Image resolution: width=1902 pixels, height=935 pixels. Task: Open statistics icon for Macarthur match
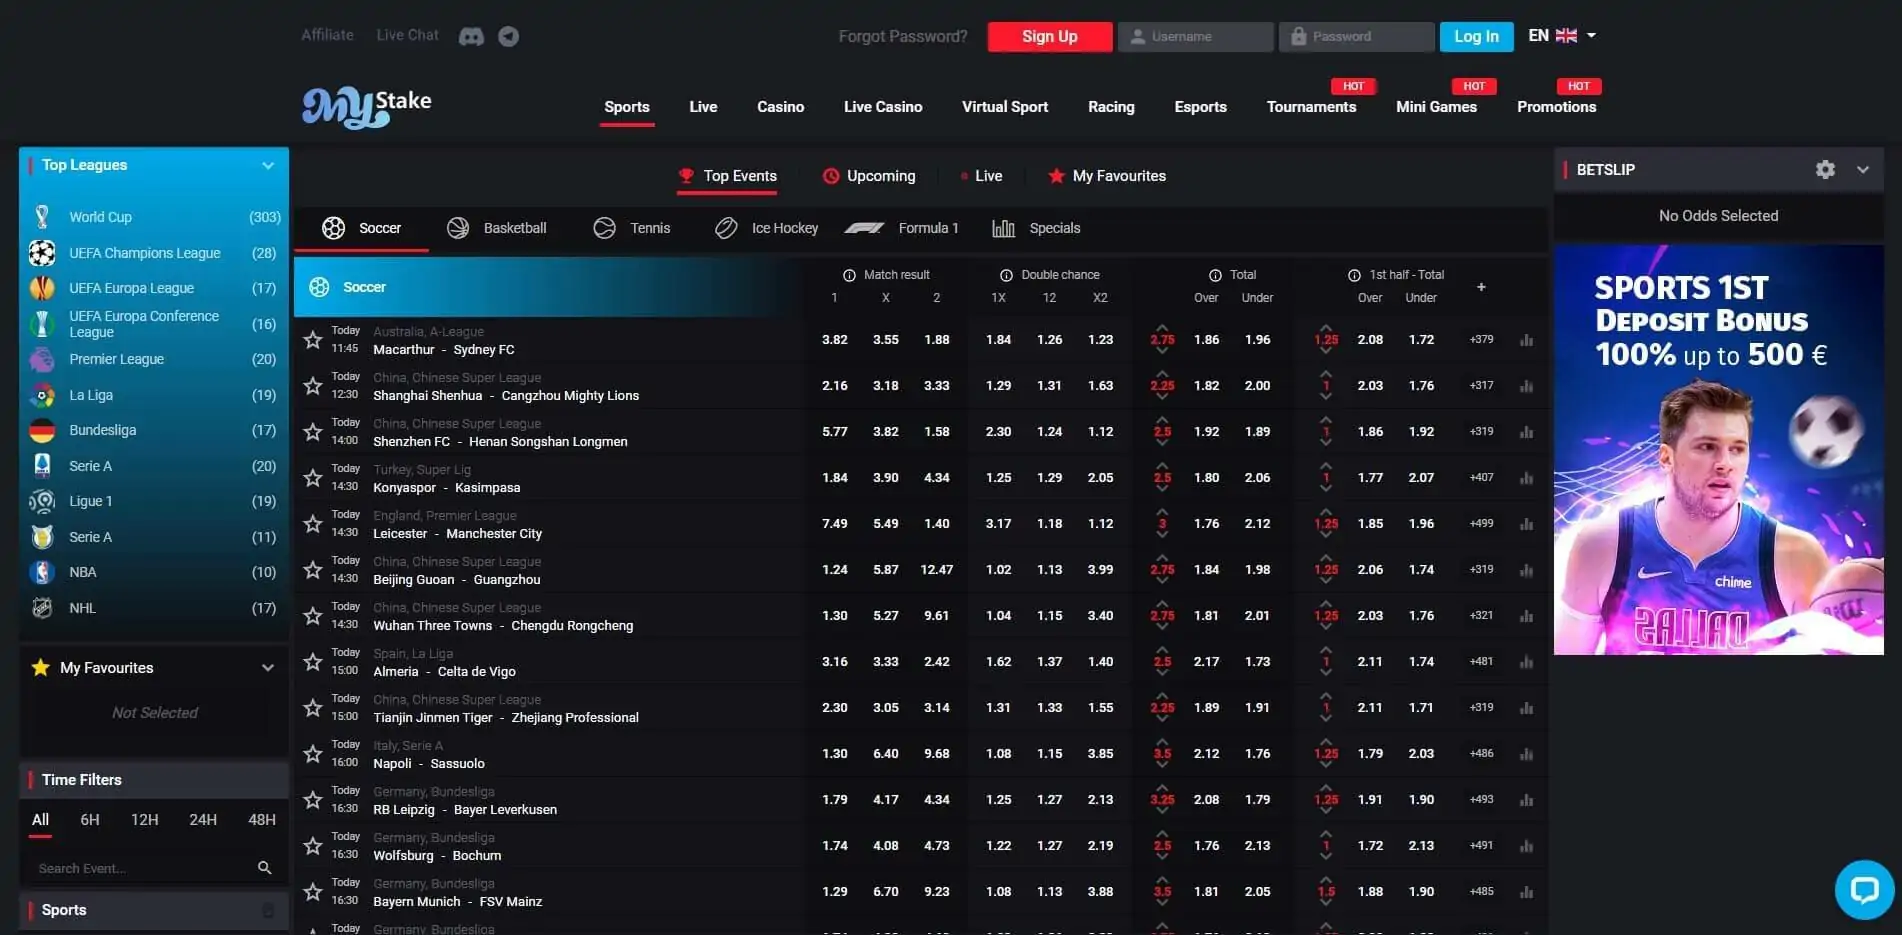1526,340
